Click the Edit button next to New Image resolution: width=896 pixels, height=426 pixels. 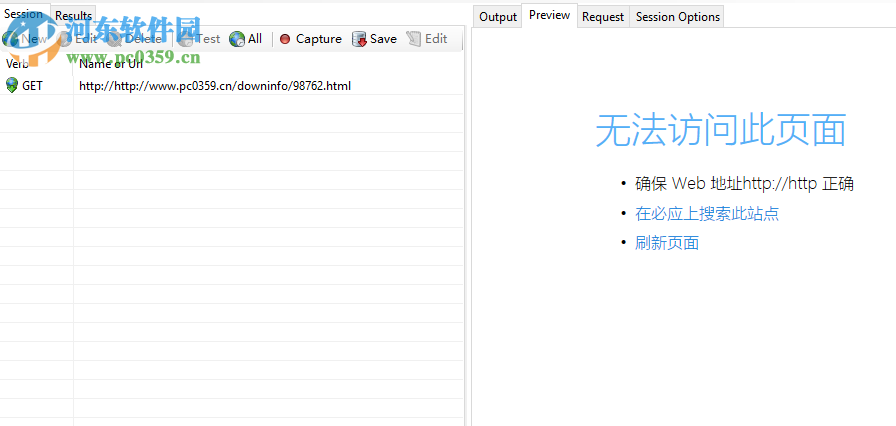[79, 39]
